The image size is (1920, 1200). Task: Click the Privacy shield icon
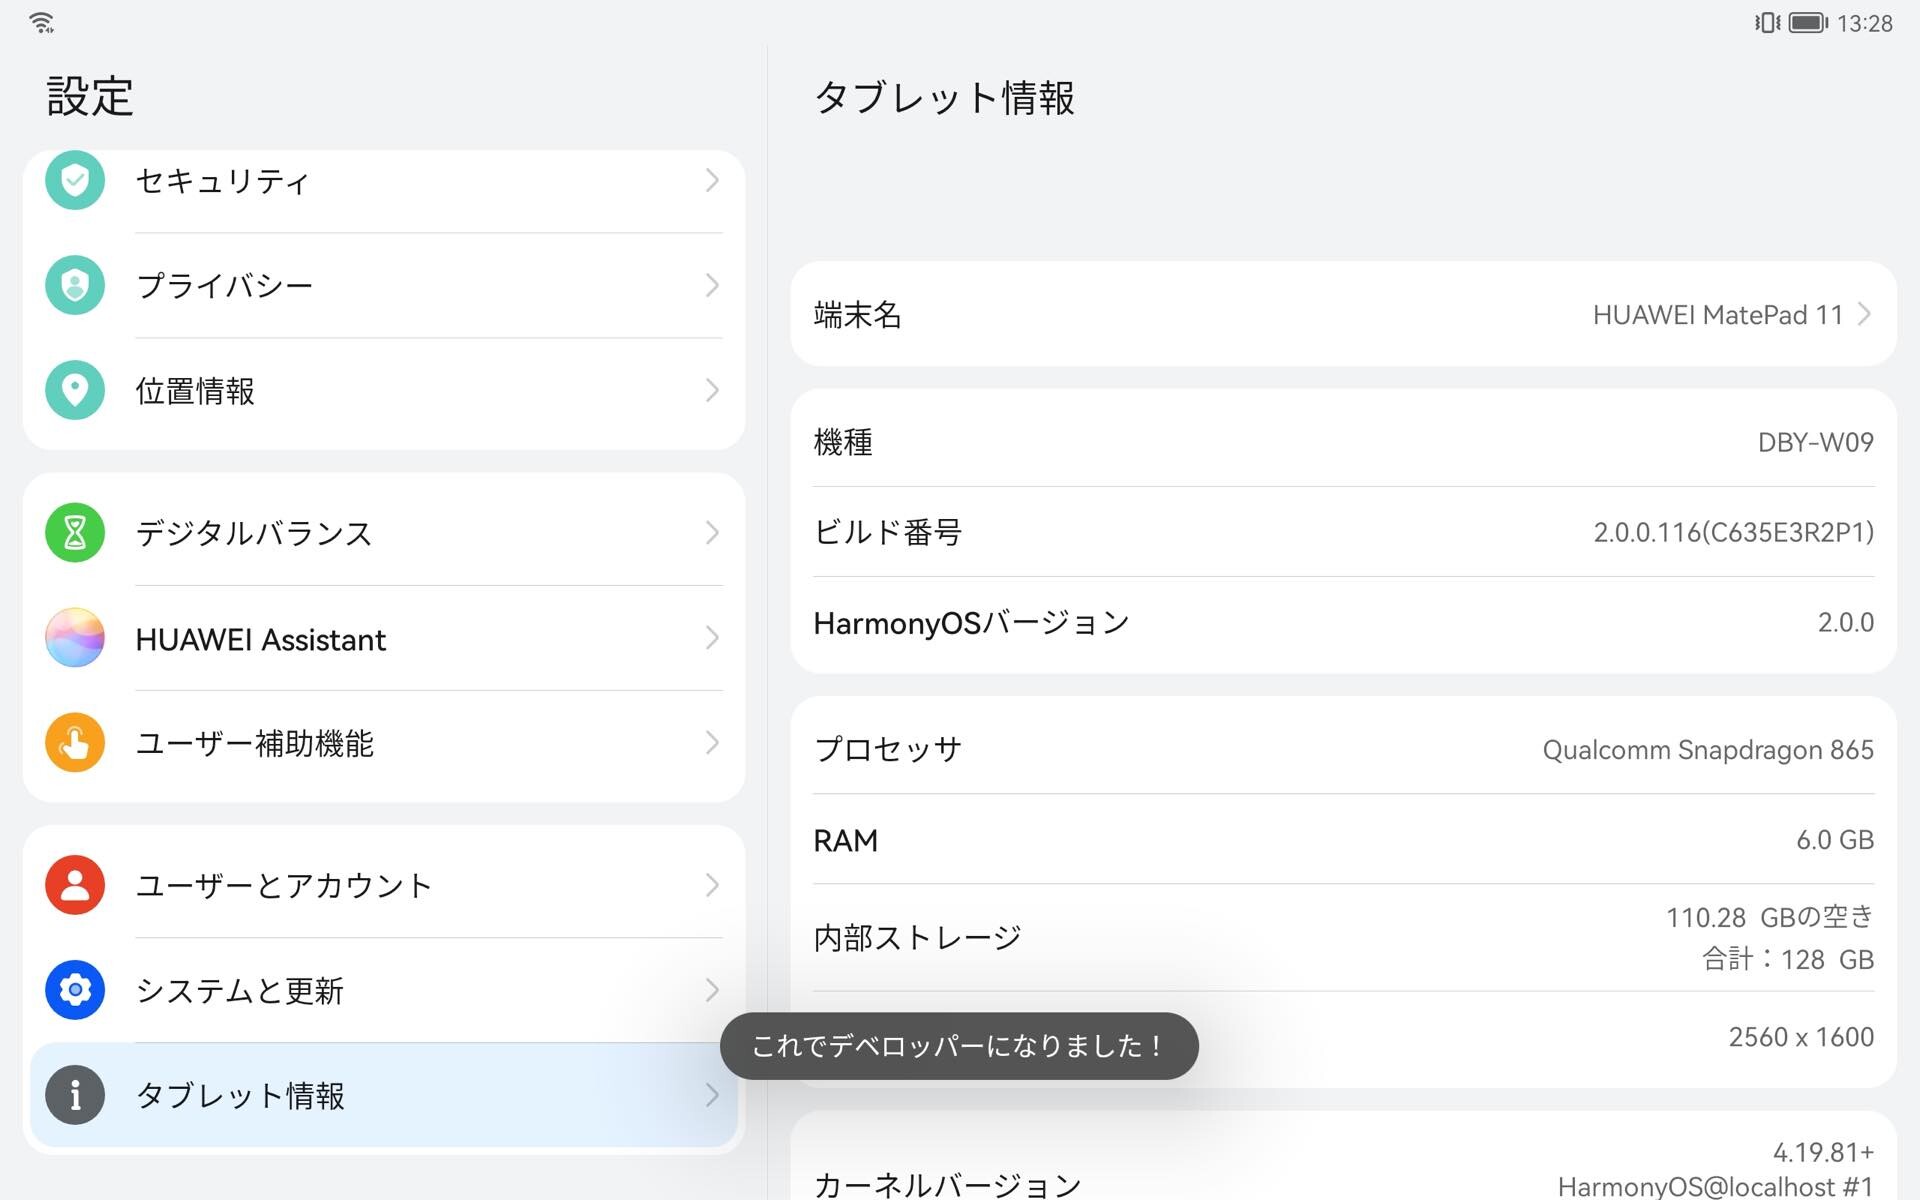(75, 285)
